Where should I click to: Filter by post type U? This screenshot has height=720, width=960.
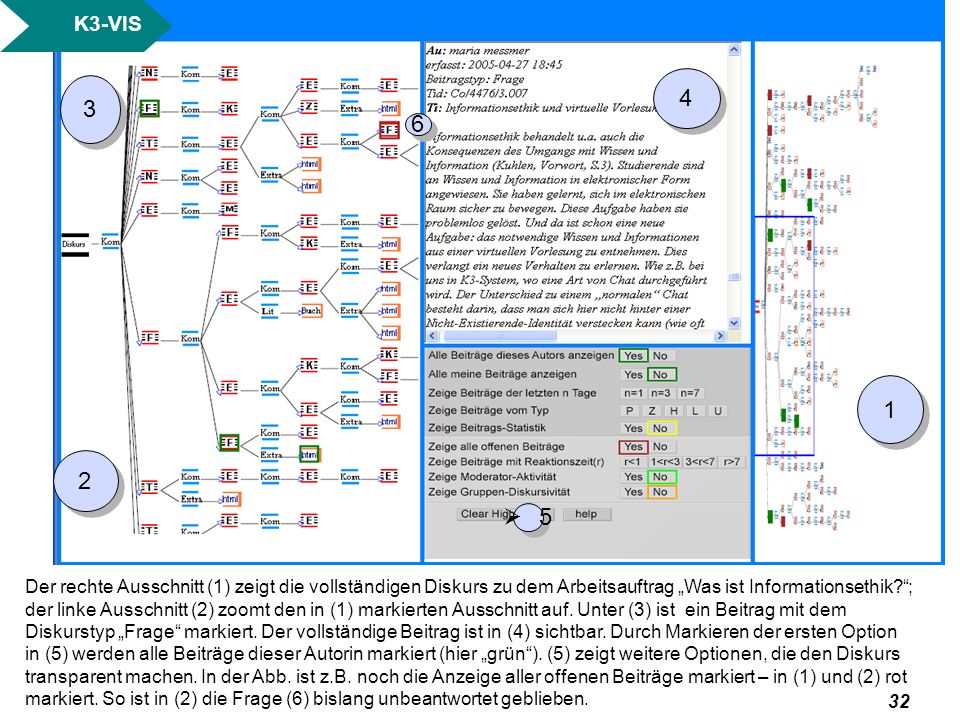tap(718, 411)
